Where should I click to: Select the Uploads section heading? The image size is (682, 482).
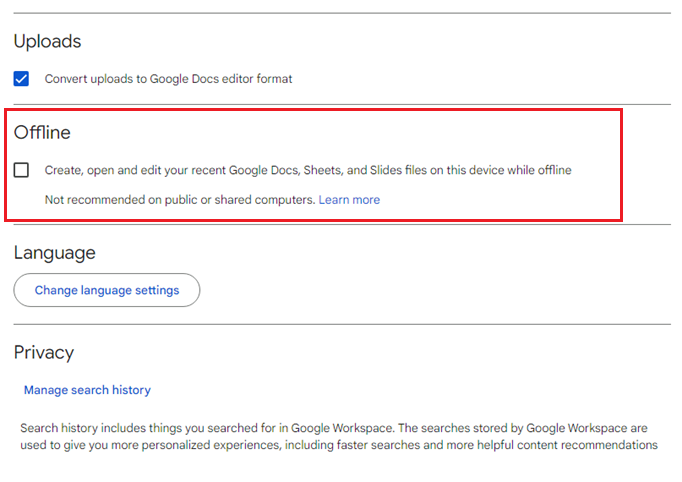tap(47, 41)
